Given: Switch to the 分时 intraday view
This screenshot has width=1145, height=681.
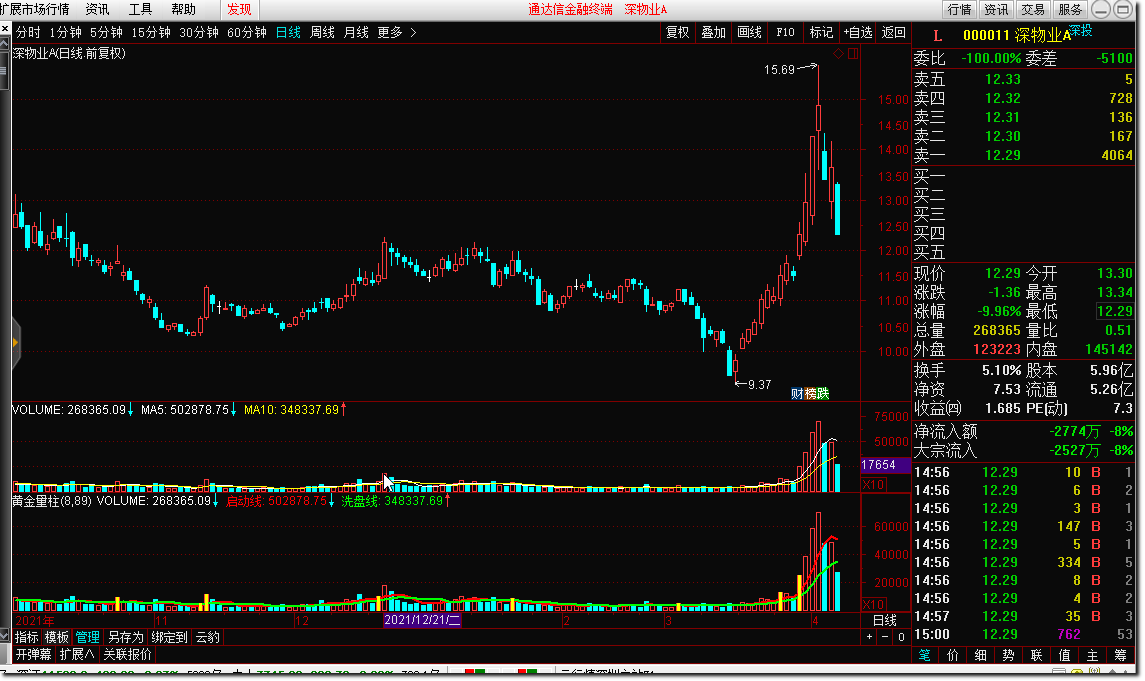Looking at the screenshot, I should 28,32.
